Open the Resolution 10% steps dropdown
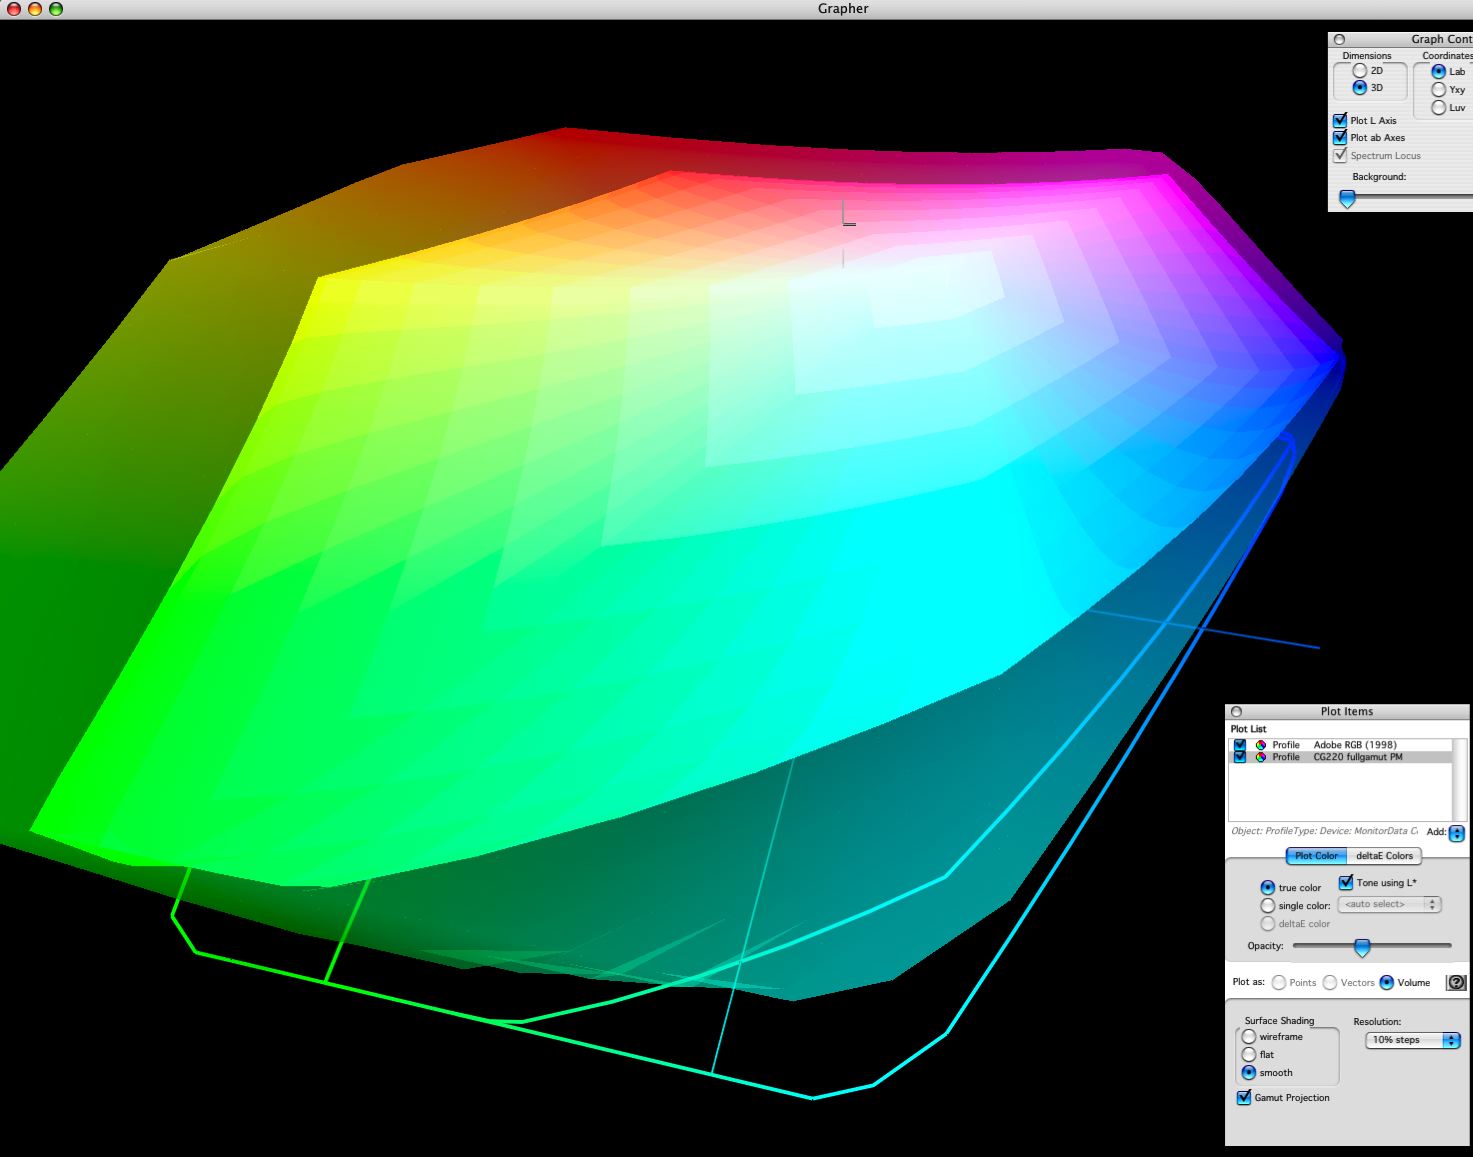The width and height of the screenshot is (1473, 1157). pyautogui.click(x=1413, y=1040)
